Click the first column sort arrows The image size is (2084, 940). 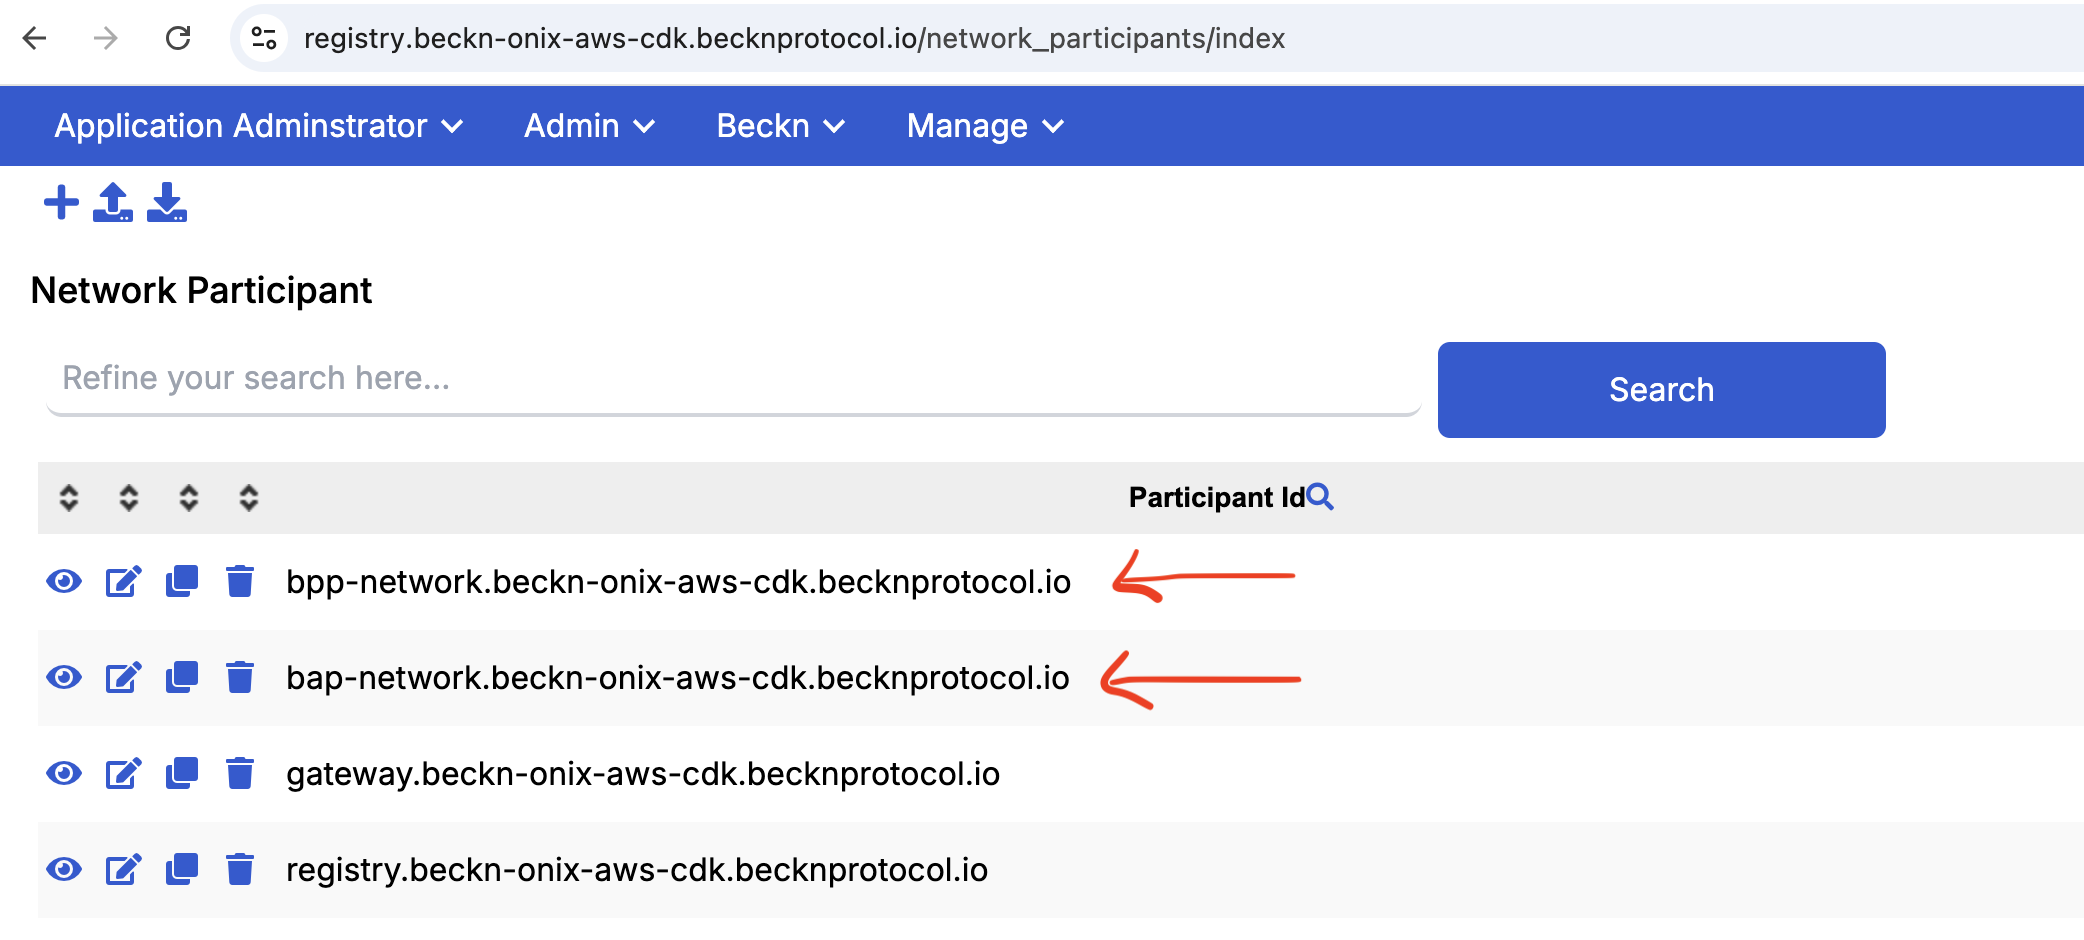click(69, 498)
